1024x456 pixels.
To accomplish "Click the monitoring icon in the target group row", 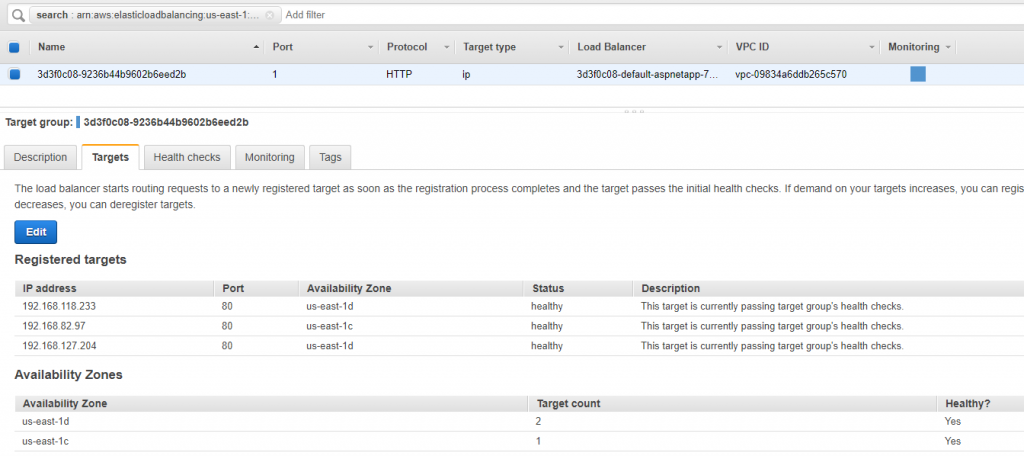I will 918,74.
